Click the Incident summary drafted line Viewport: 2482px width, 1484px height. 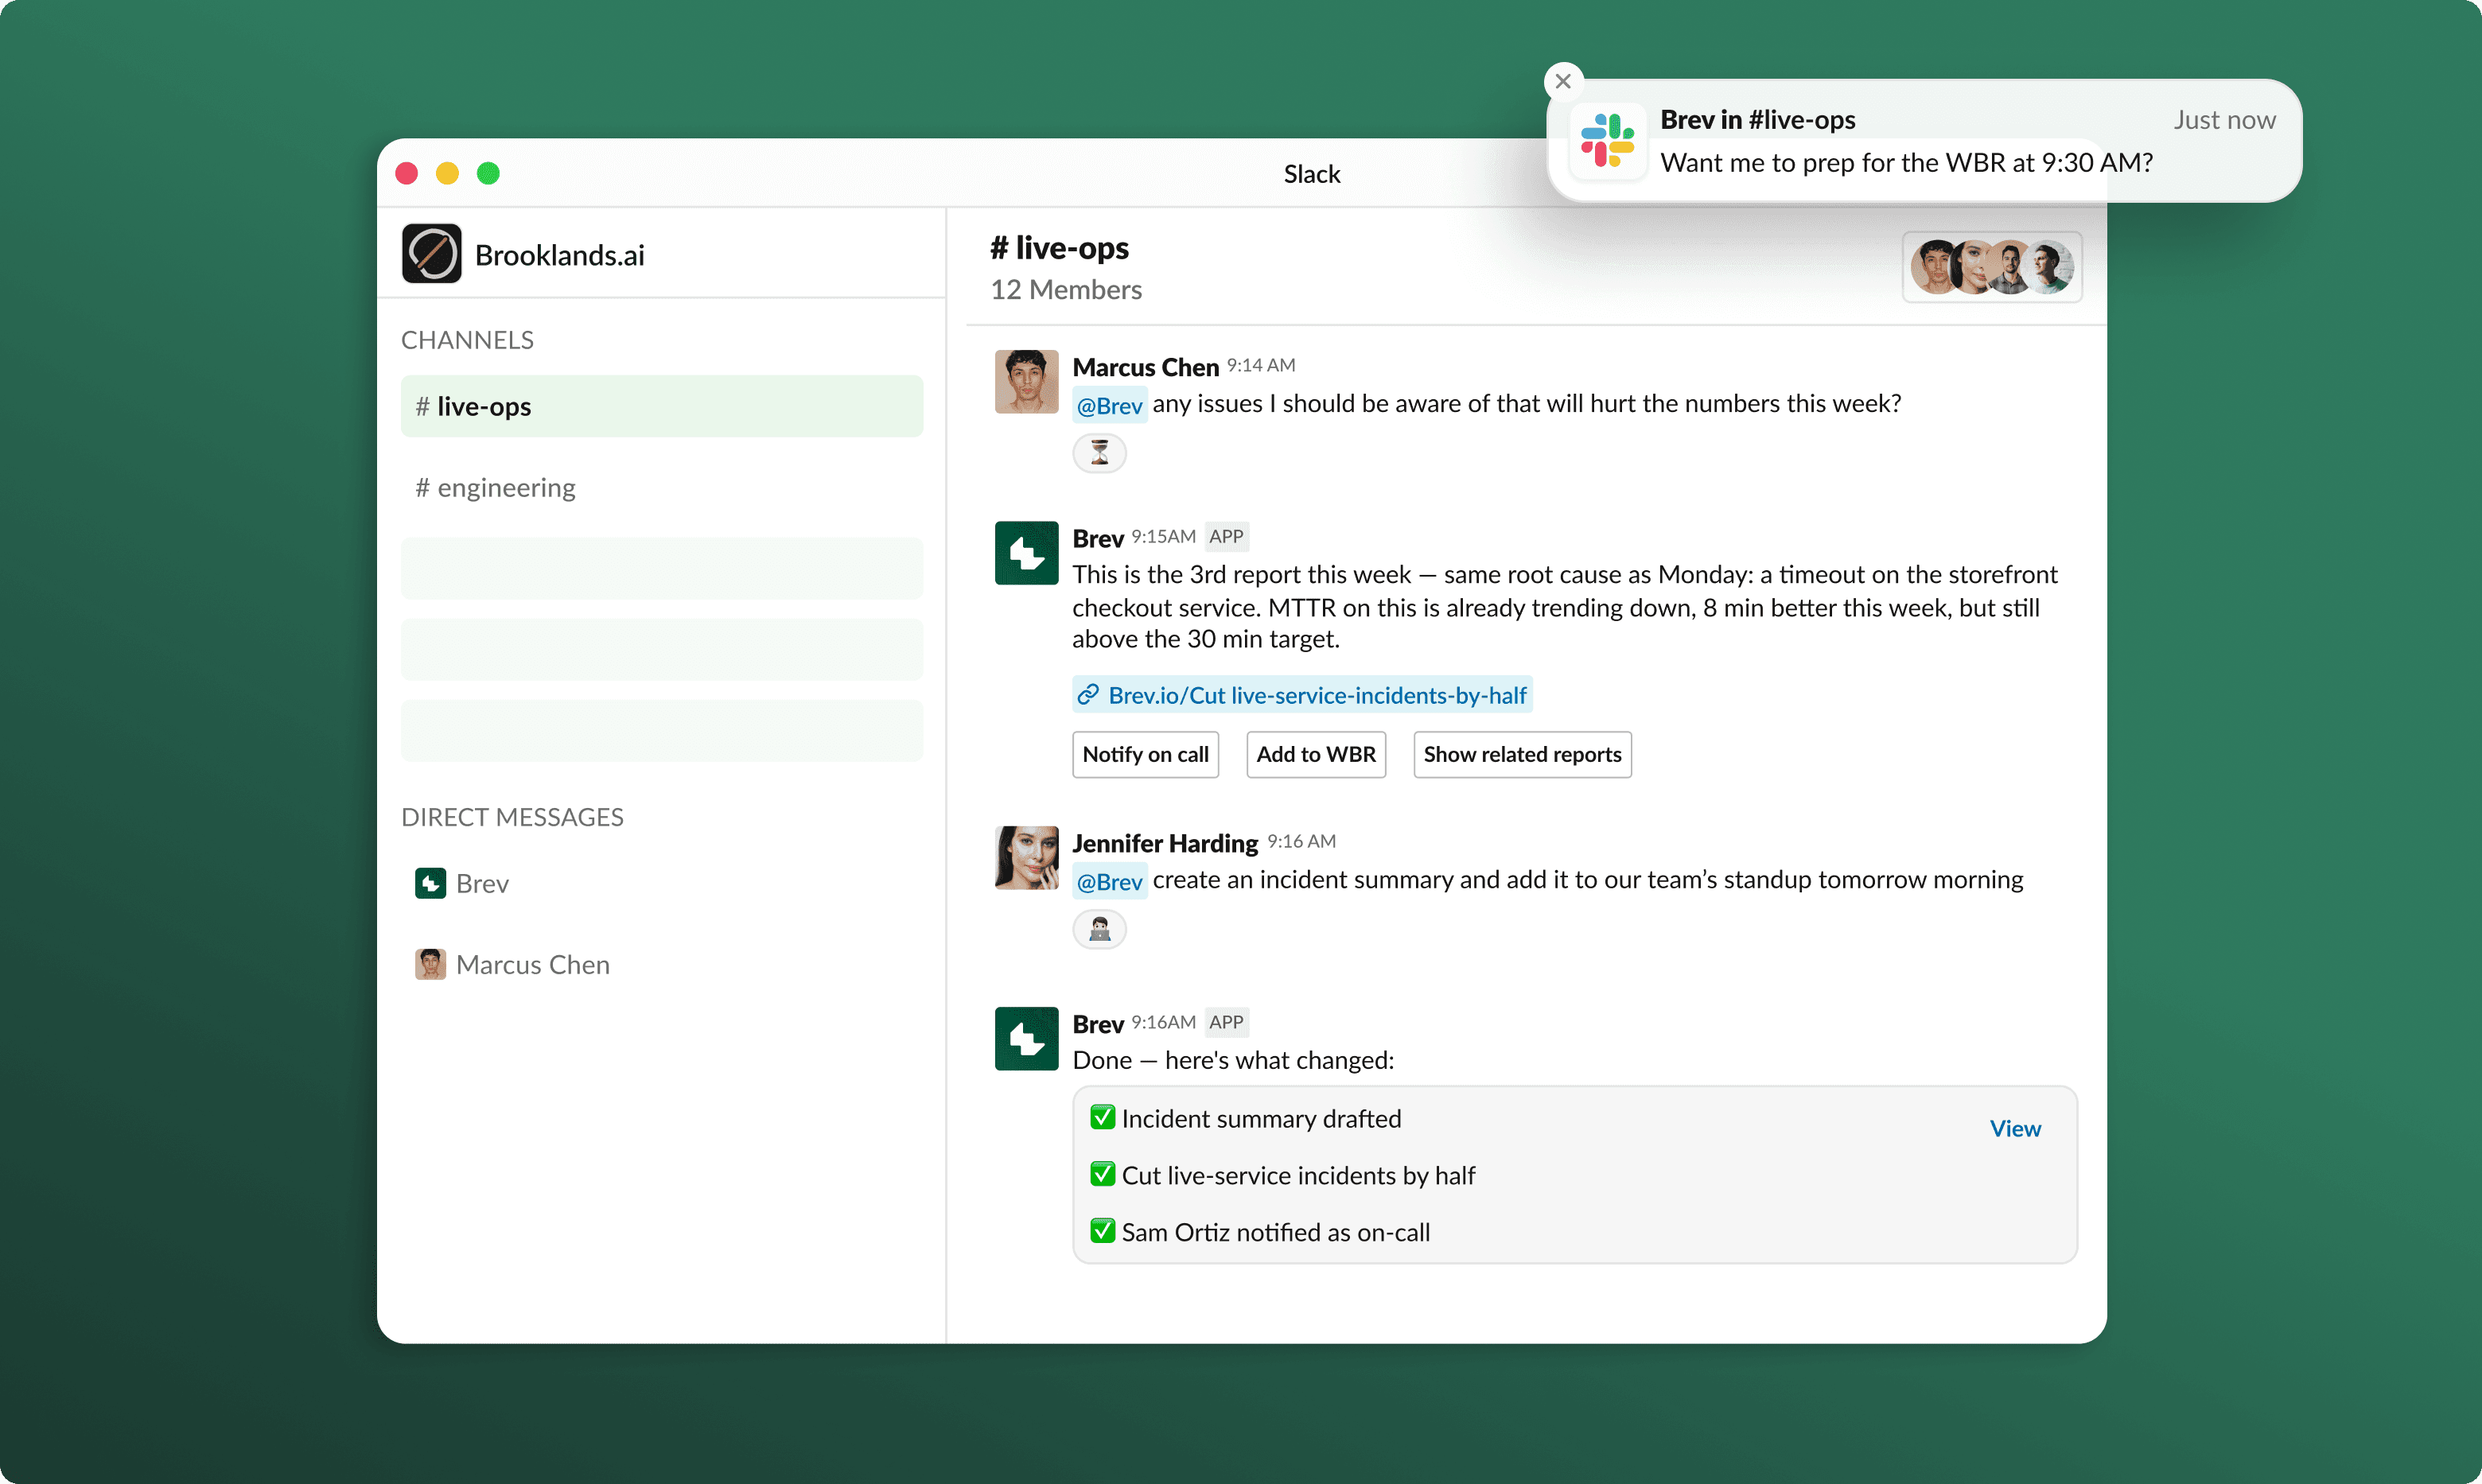click(x=1261, y=1118)
